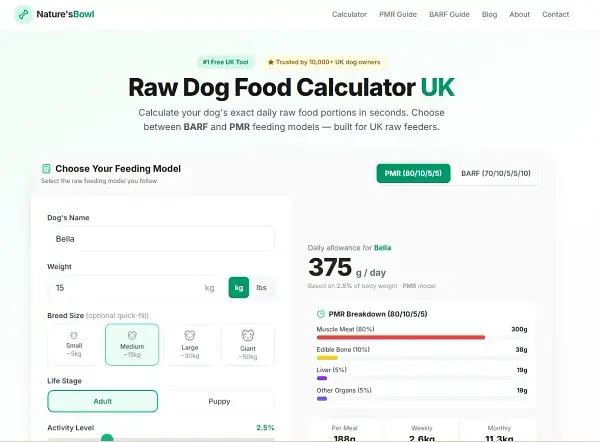Click the feeding model calculator icon
Viewport: 600px width, 442px height.
(x=46, y=169)
